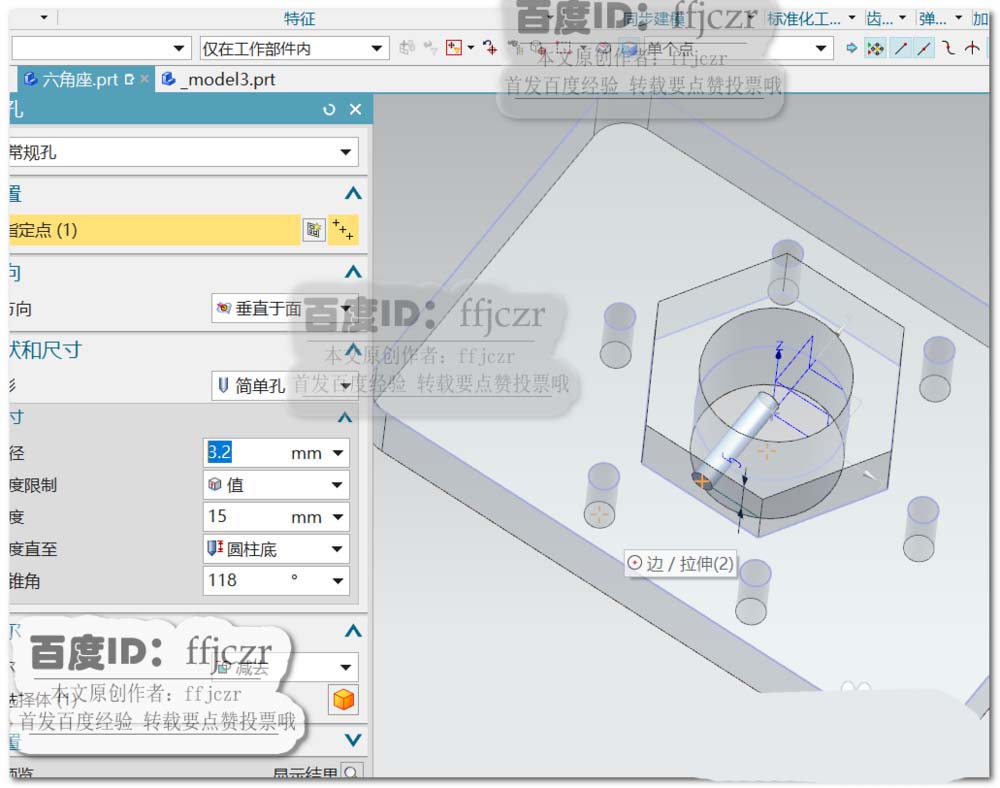1000x788 pixels.
Task: Click the 加 ribbon group at far right
Action: 980,19
